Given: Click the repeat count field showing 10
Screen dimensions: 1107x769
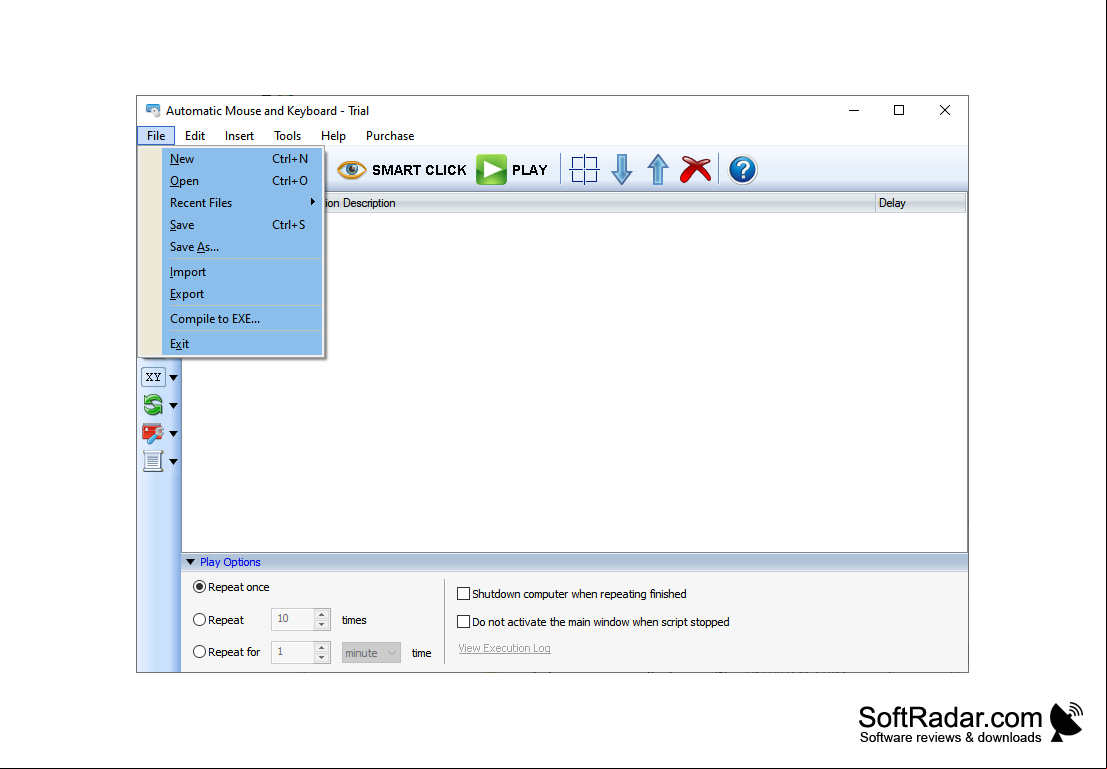Looking at the screenshot, I should [292, 619].
